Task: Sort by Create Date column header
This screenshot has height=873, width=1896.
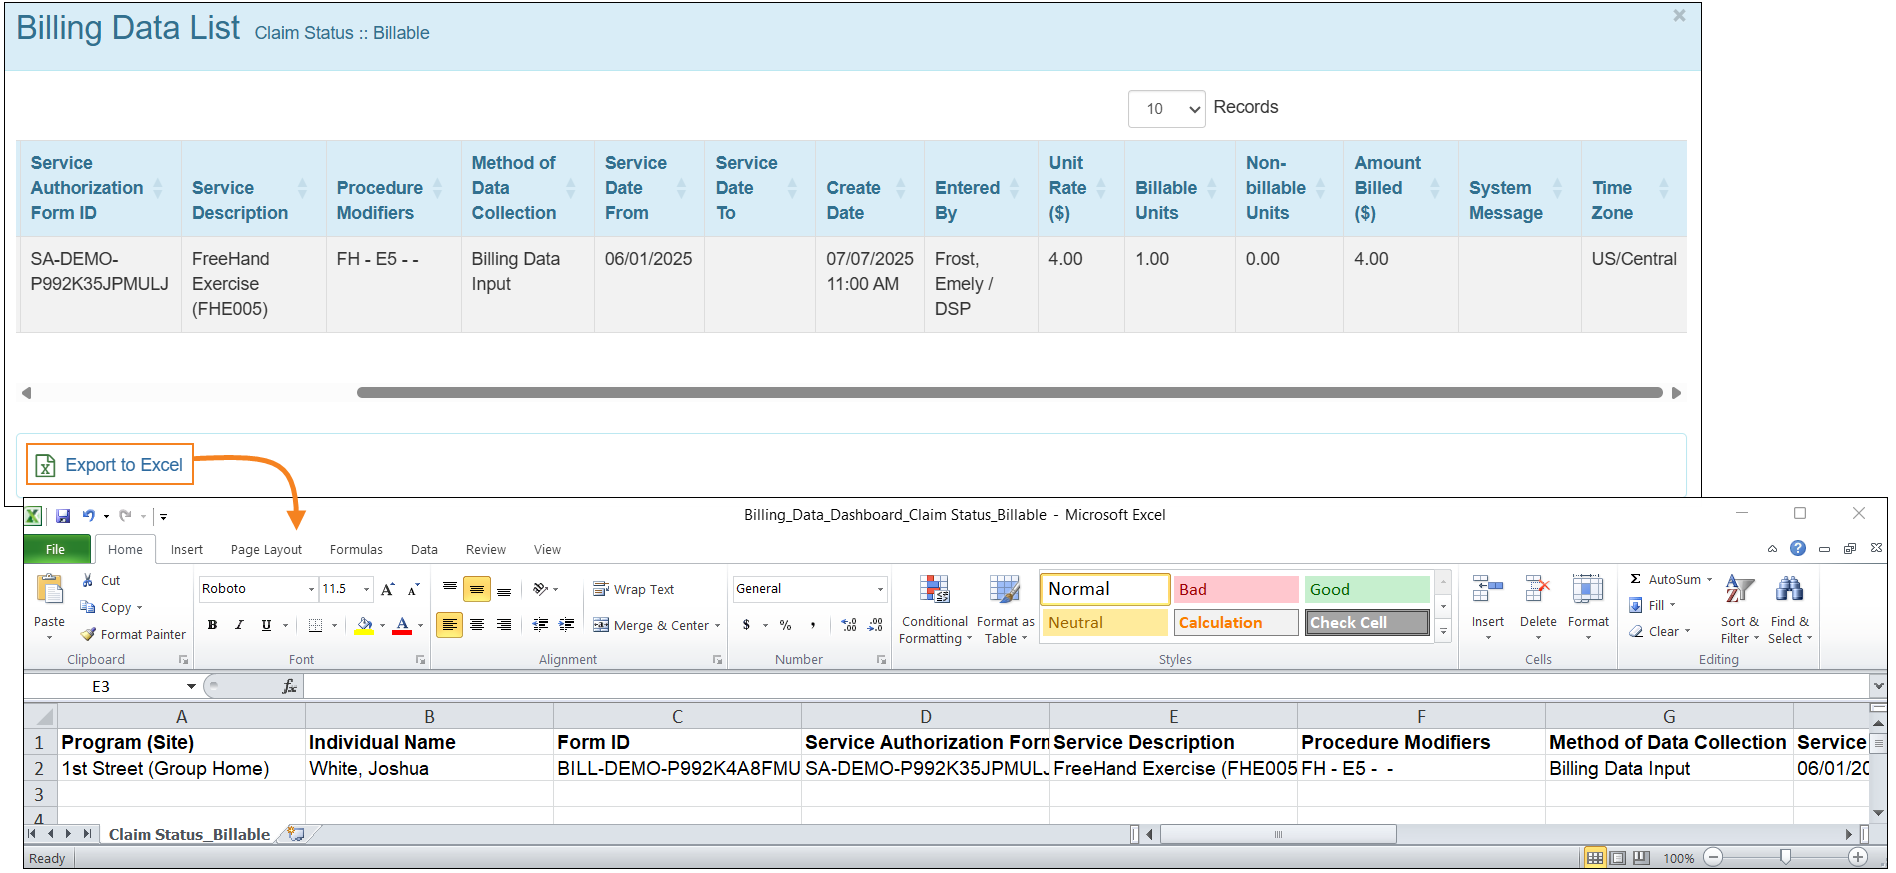Action: (x=869, y=188)
